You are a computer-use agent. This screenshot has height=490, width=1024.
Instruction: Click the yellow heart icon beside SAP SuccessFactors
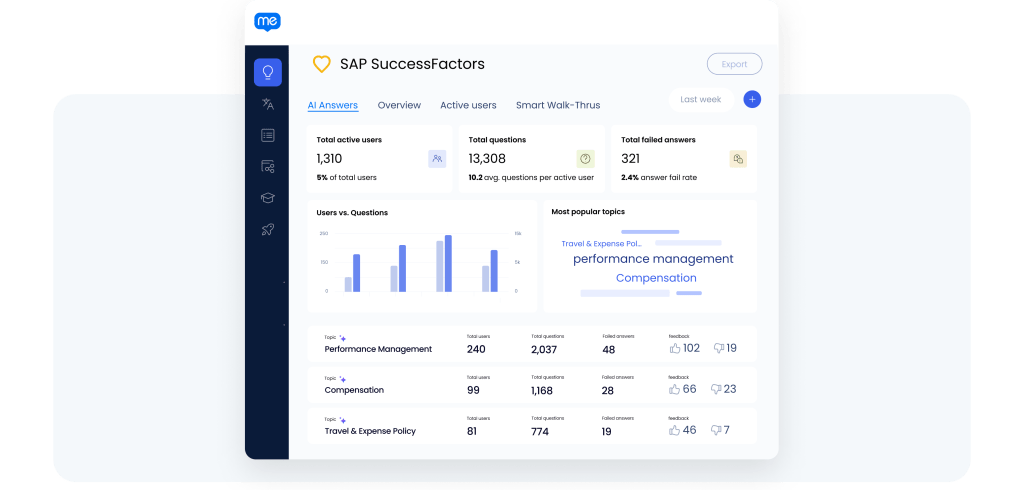click(321, 64)
